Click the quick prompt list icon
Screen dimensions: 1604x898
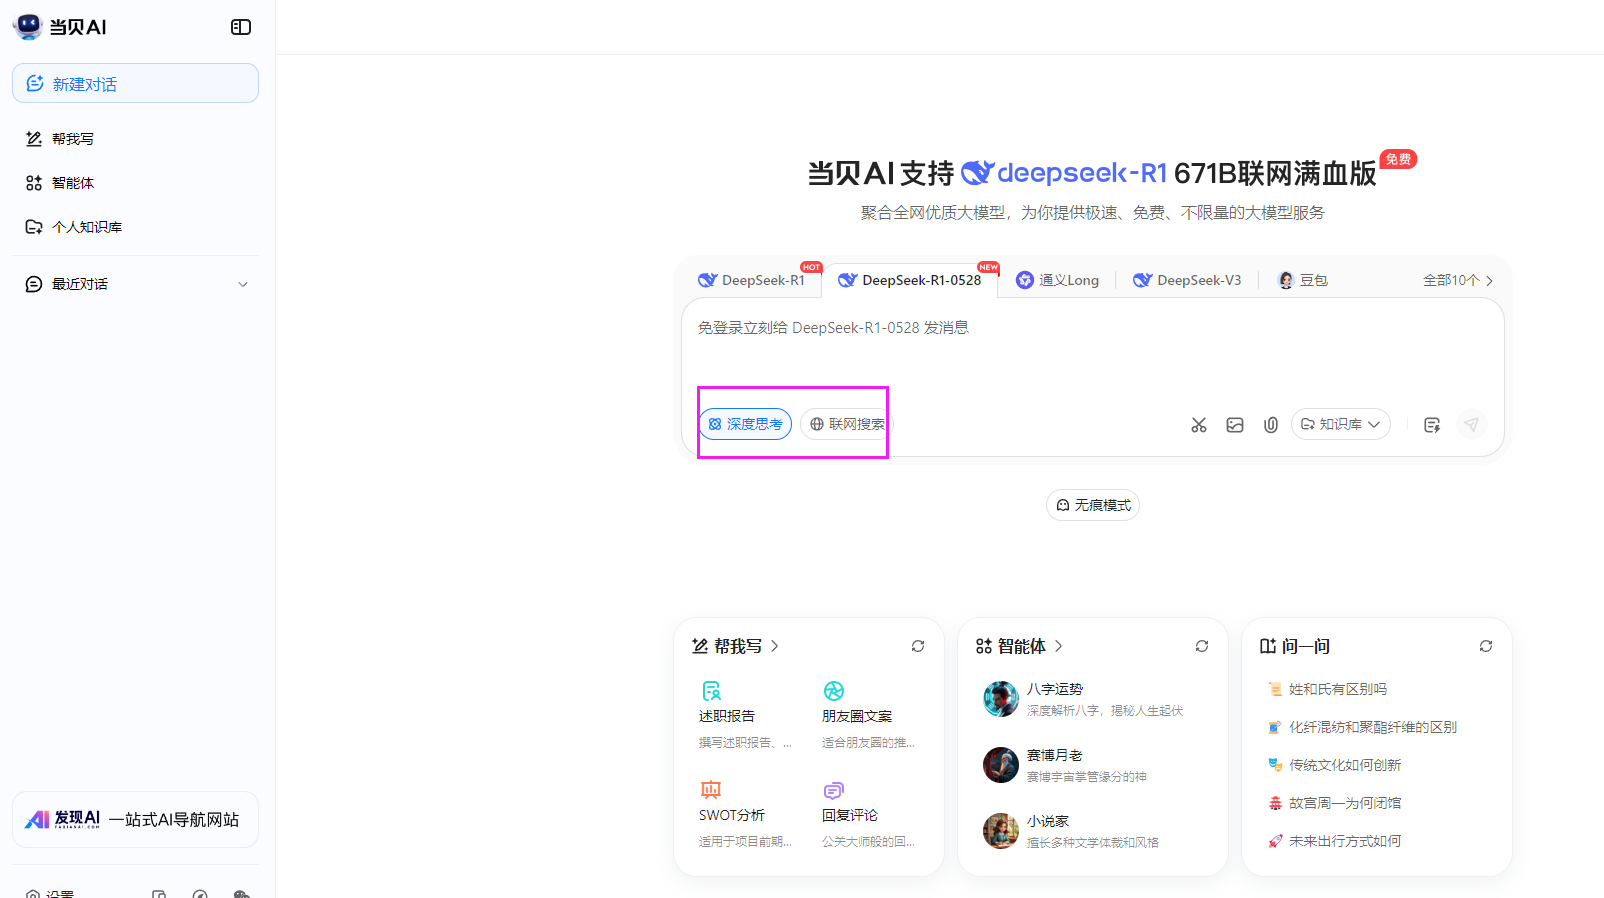(x=1432, y=425)
